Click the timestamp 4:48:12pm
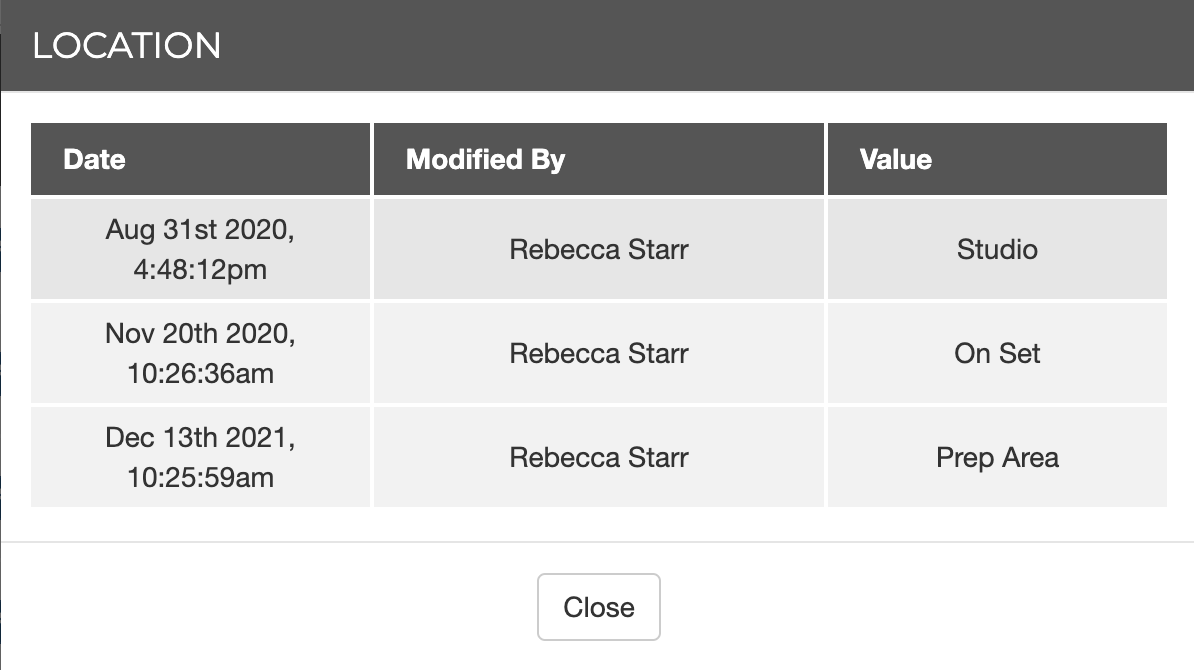The width and height of the screenshot is (1194, 670). (x=200, y=269)
